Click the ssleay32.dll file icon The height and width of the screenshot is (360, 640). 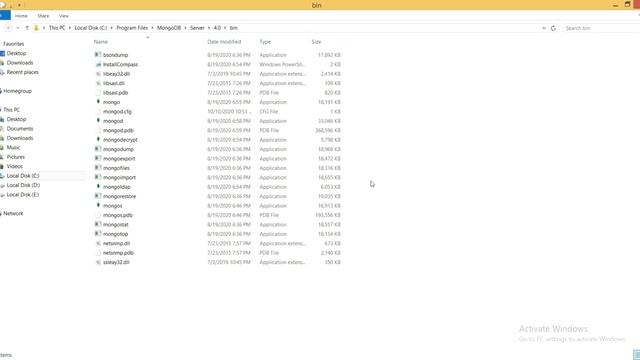98,262
